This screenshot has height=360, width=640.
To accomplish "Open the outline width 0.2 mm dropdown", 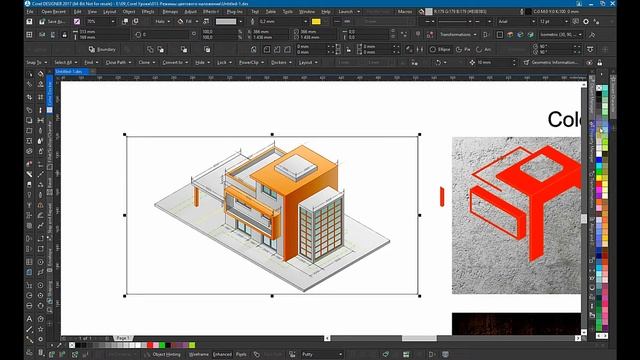I will click(x=305, y=21).
